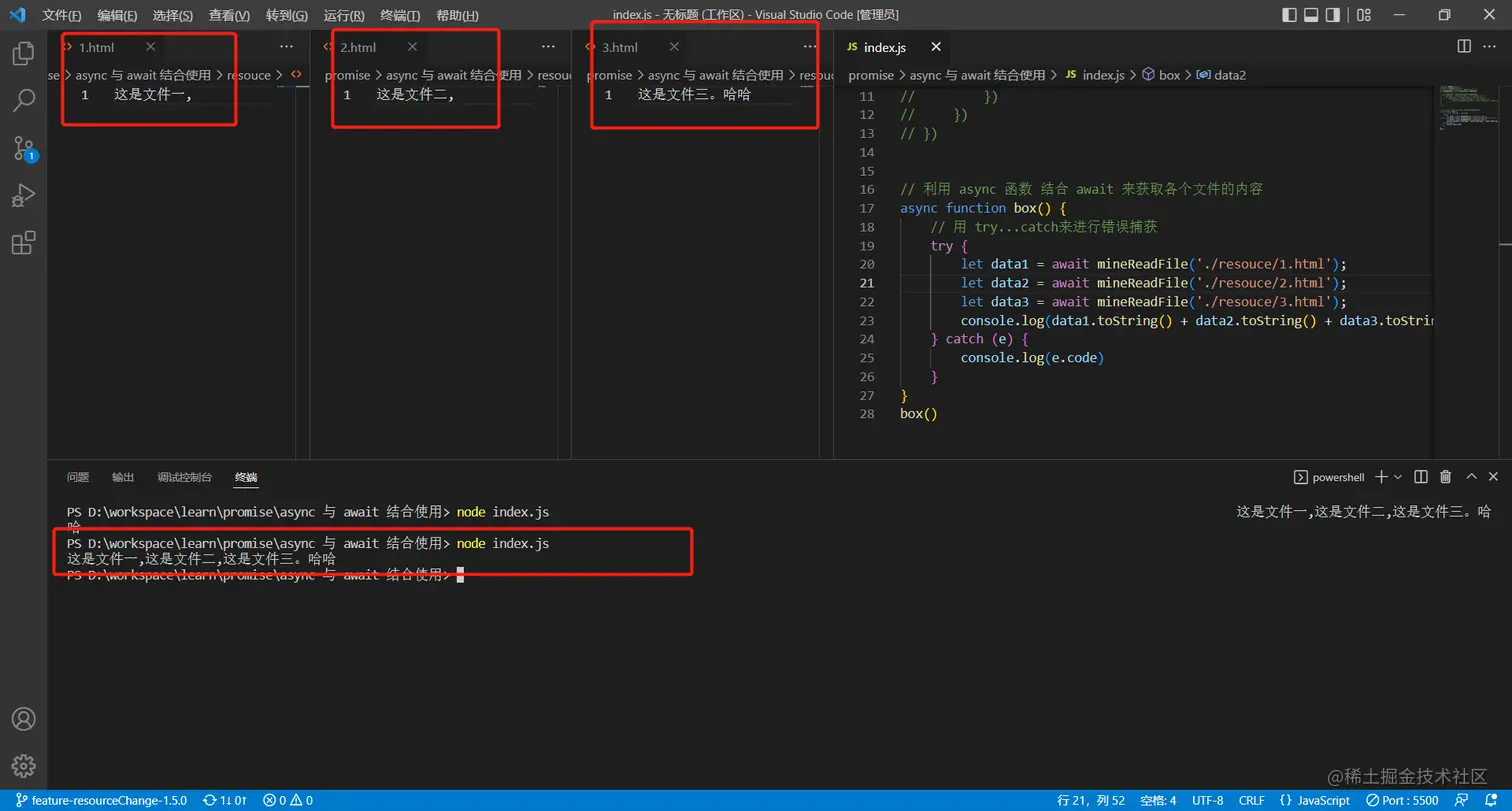The height and width of the screenshot is (811, 1512).
Task: Show errors and warnings count in status bar
Action: pyautogui.click(x=288, y=800)
